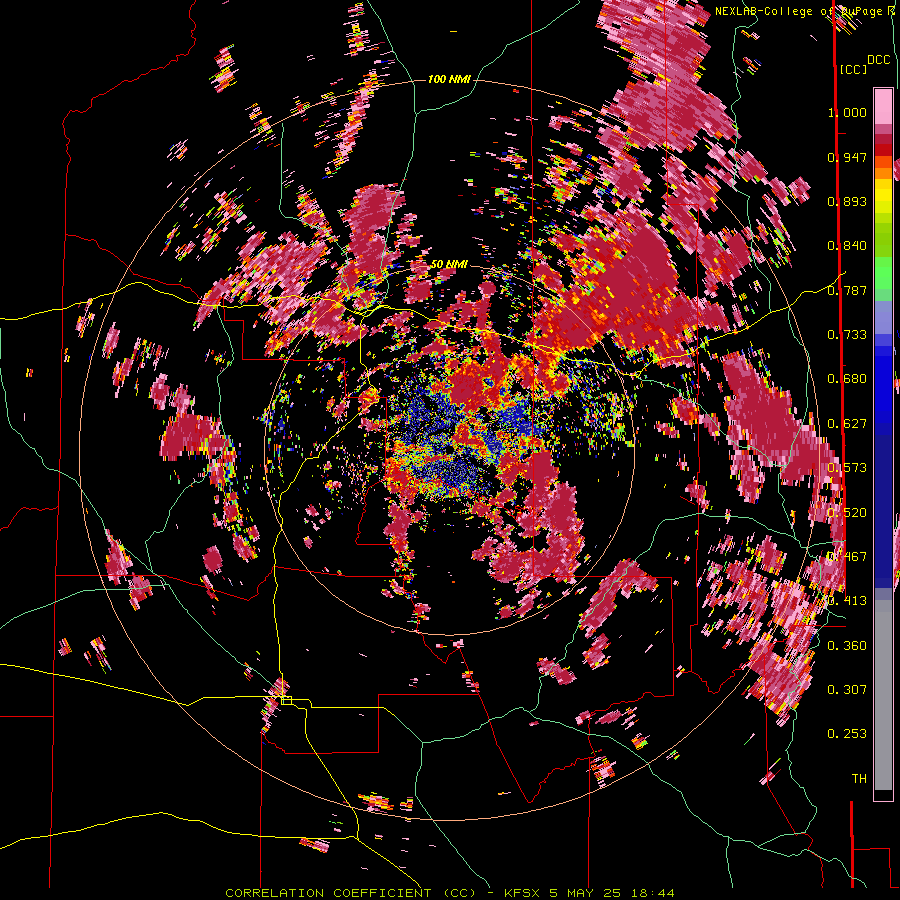Click the 0.467 legend value
The height and width of the screenshot is (900, 900).
pyautogui.click(x=847, y=557)
